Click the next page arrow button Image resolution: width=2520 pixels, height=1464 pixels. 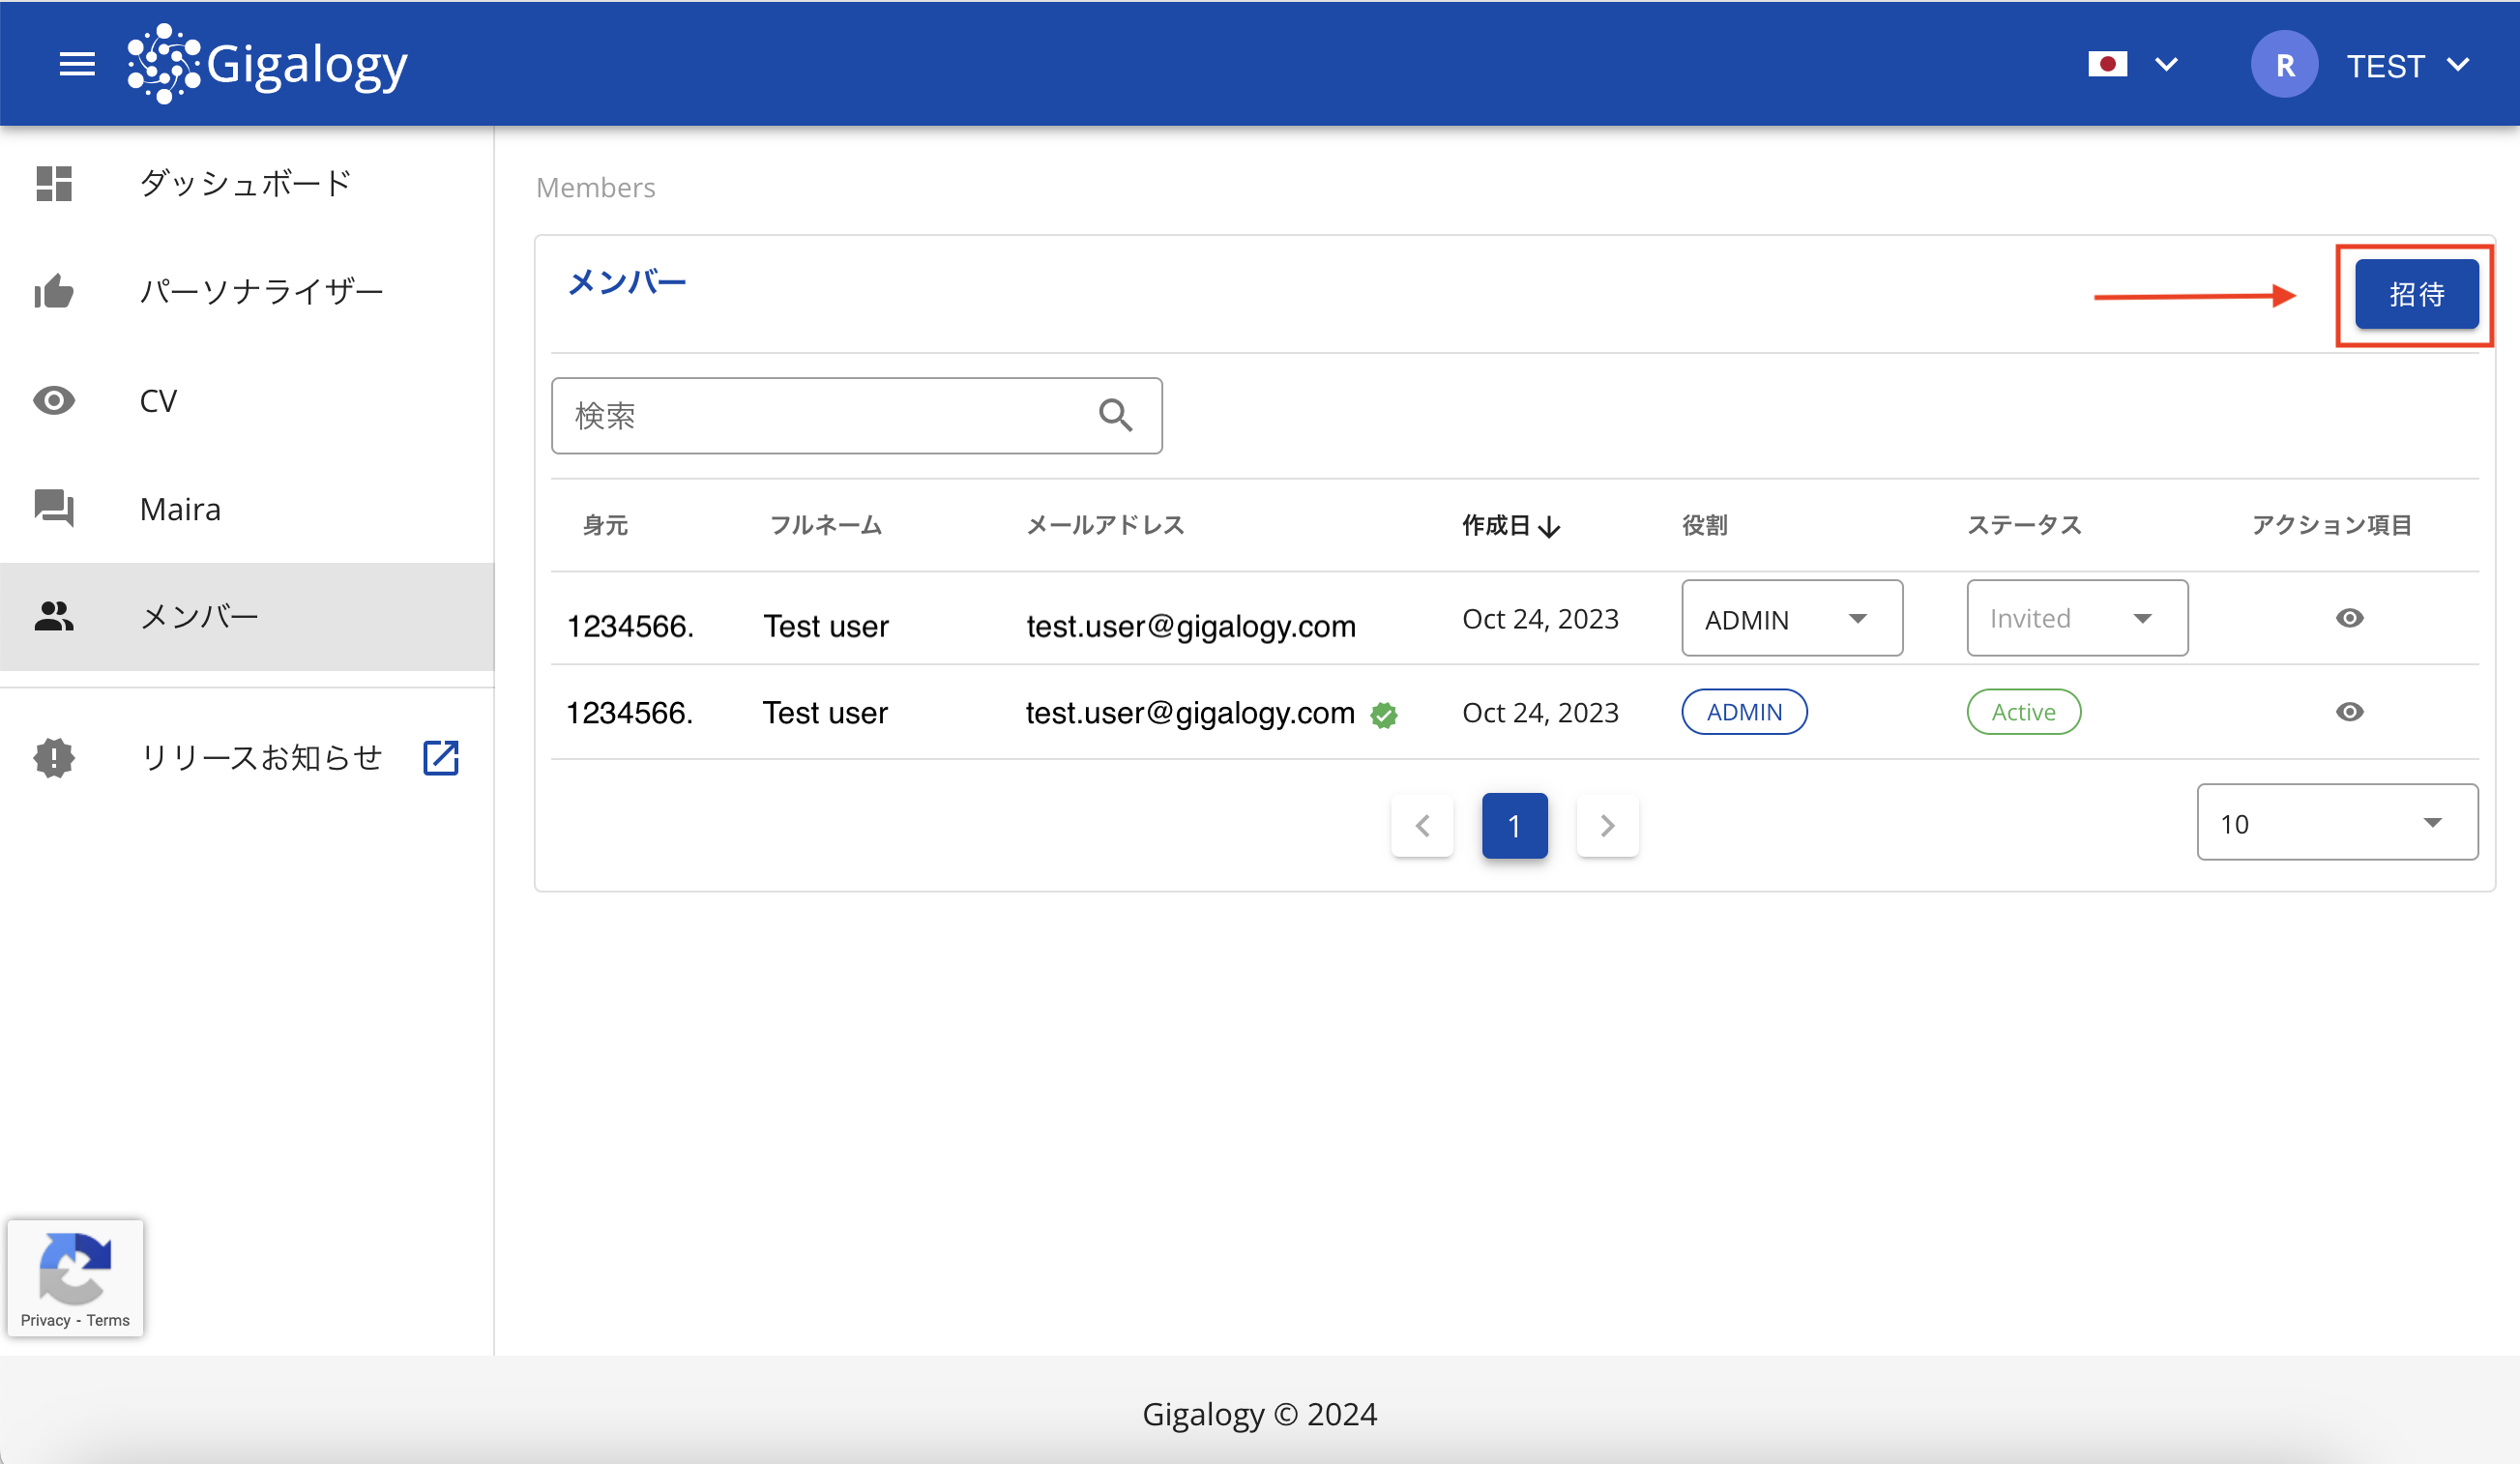point(1605,825)
